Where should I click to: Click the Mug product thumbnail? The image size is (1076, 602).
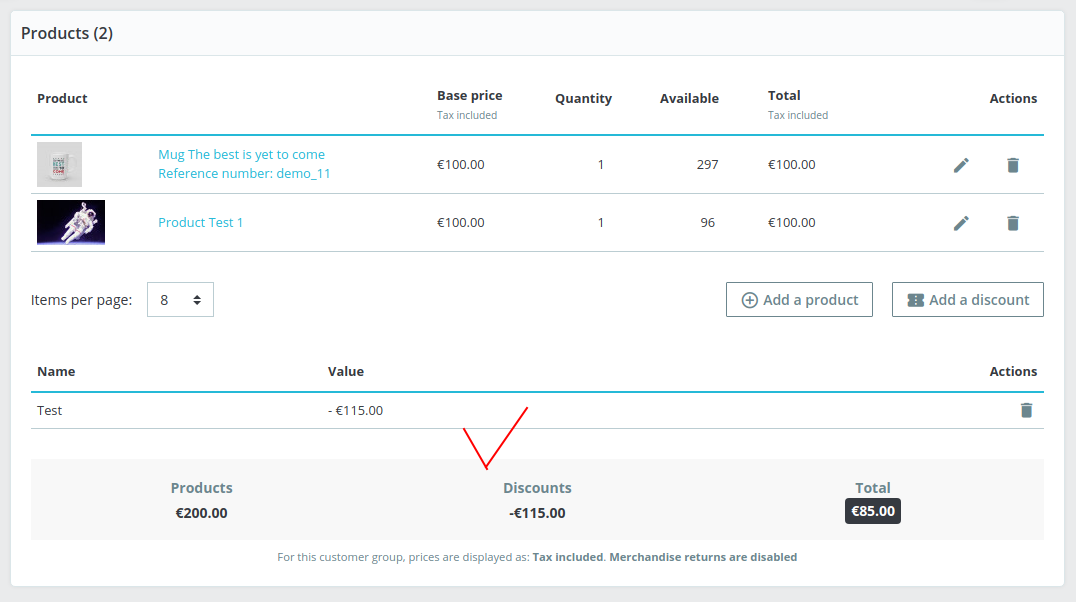point(59,164)
